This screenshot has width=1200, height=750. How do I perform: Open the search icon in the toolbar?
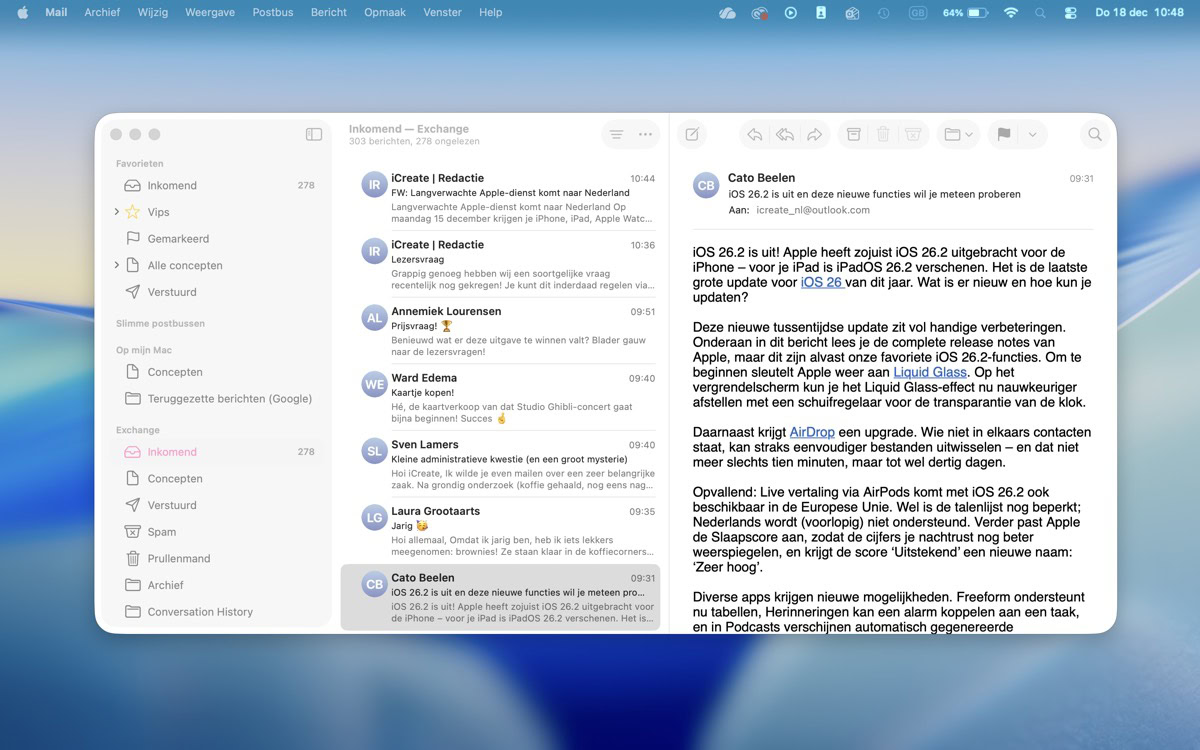(x=1094, y=134)
